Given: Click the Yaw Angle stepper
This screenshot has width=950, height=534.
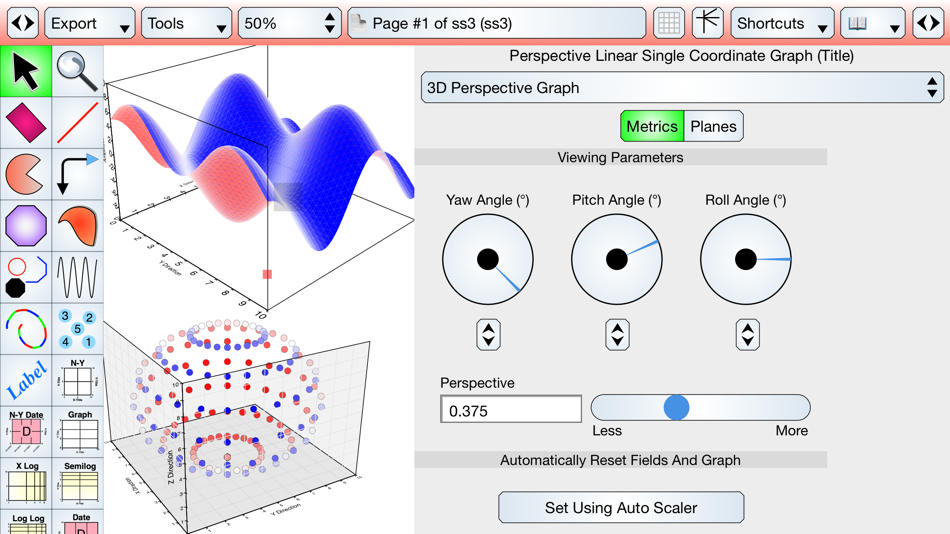Looking at the screenshot, I should (x=488, y=335).
